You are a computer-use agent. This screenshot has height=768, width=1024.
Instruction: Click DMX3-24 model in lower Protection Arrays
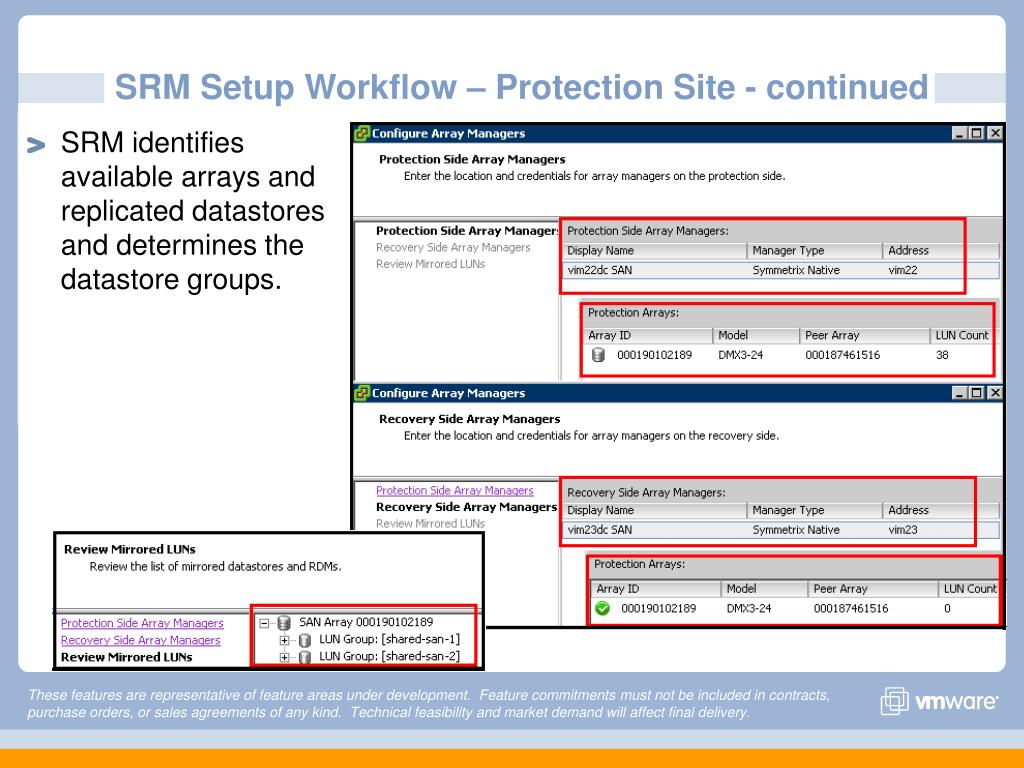pos(749,609)
